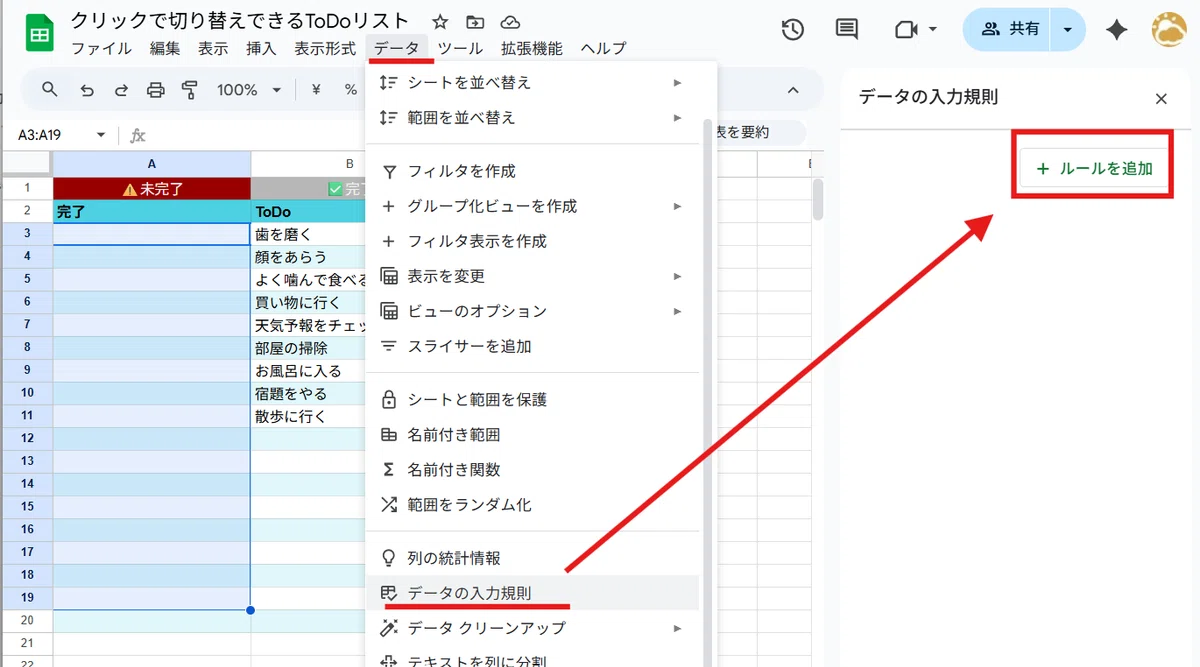This screenshot has width=1200, height=667.
Task: Open the ツール menu
Action: [x=460, y=48]
